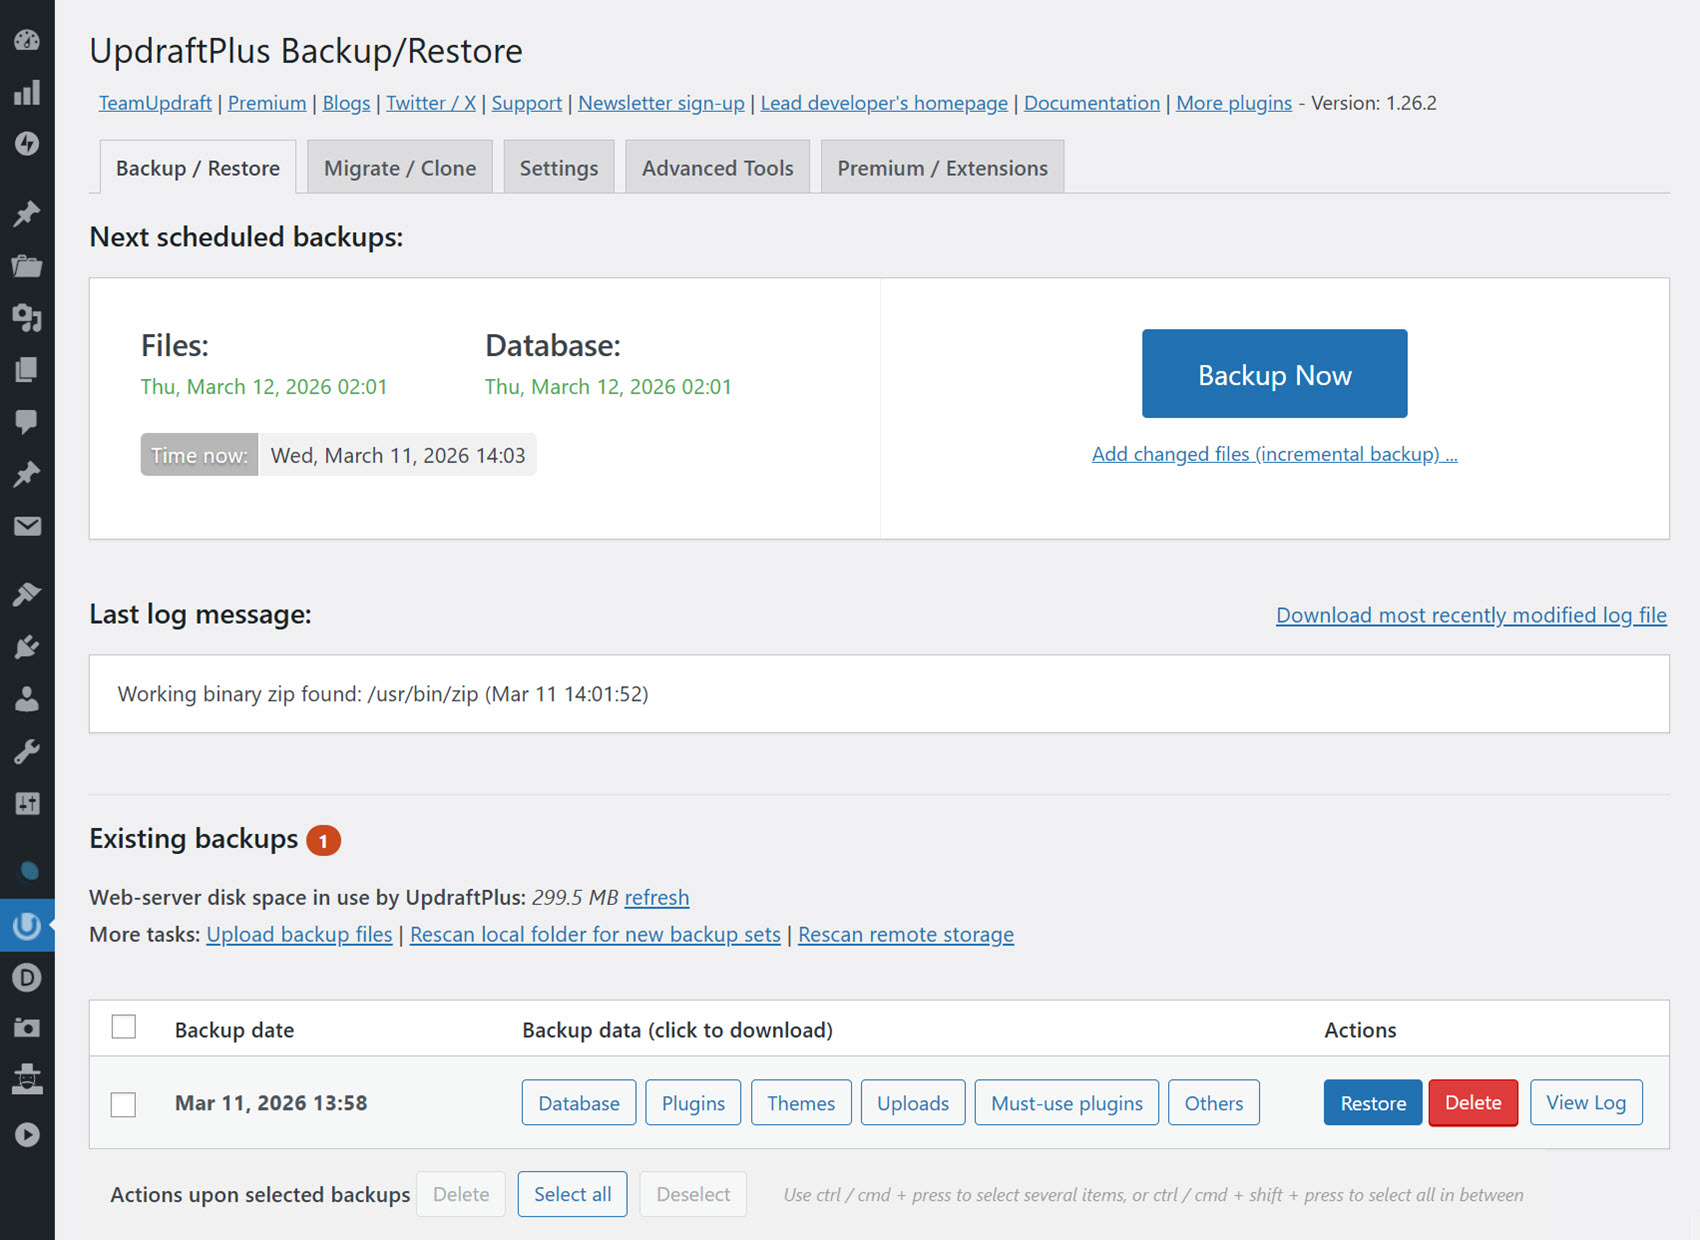Open the More plugins link
1700x1240 pixels.
click(x=1234, y=103)
